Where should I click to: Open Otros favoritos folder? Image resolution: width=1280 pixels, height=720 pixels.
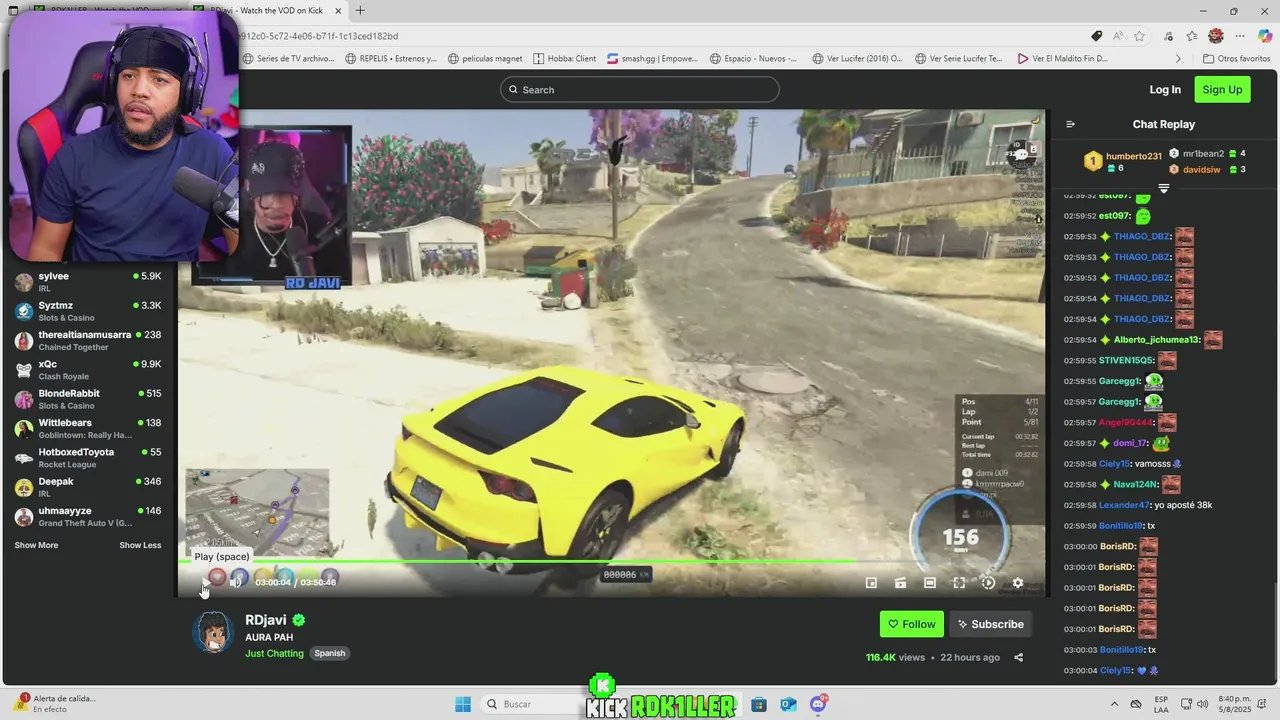pos(1236,59)
